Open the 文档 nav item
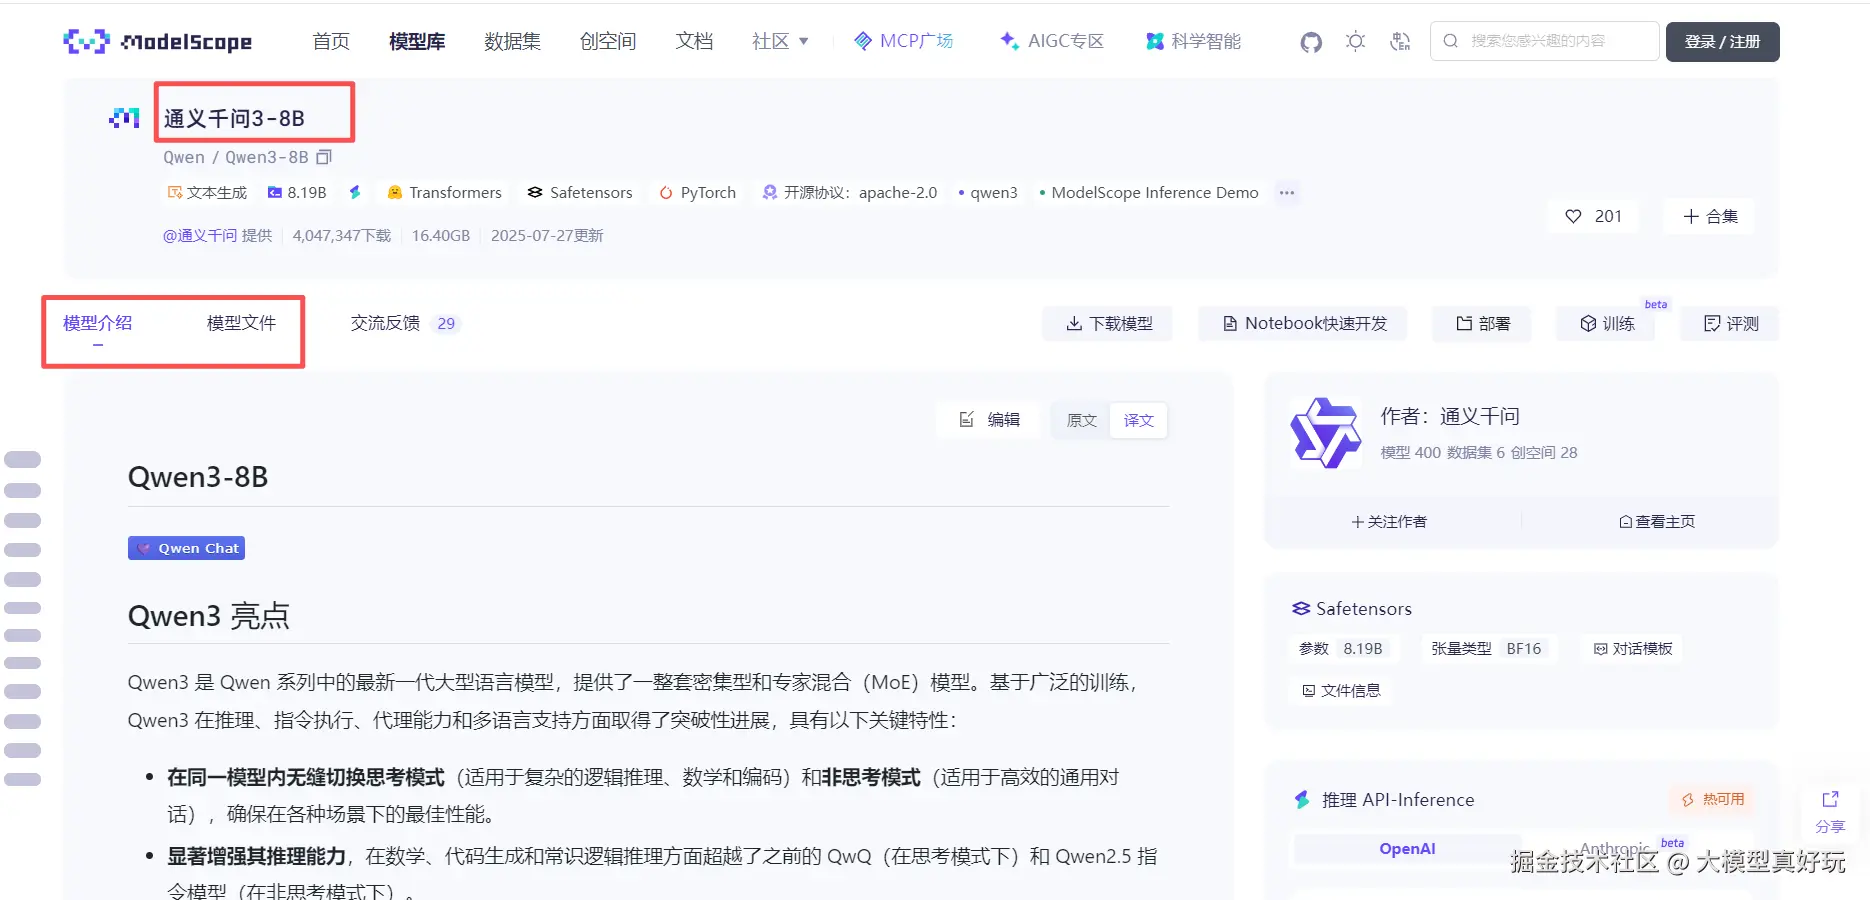 [x=694, y=41]
